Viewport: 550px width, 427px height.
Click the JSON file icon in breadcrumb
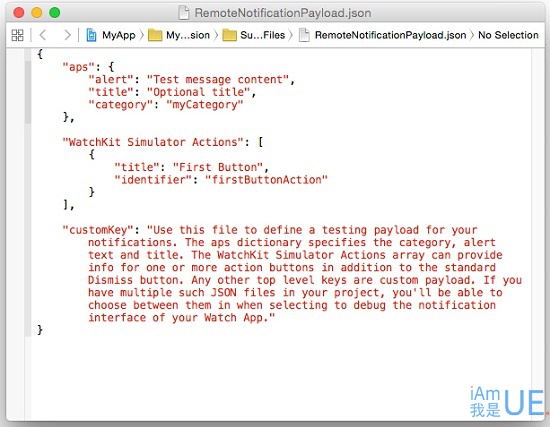coord(304,35)
